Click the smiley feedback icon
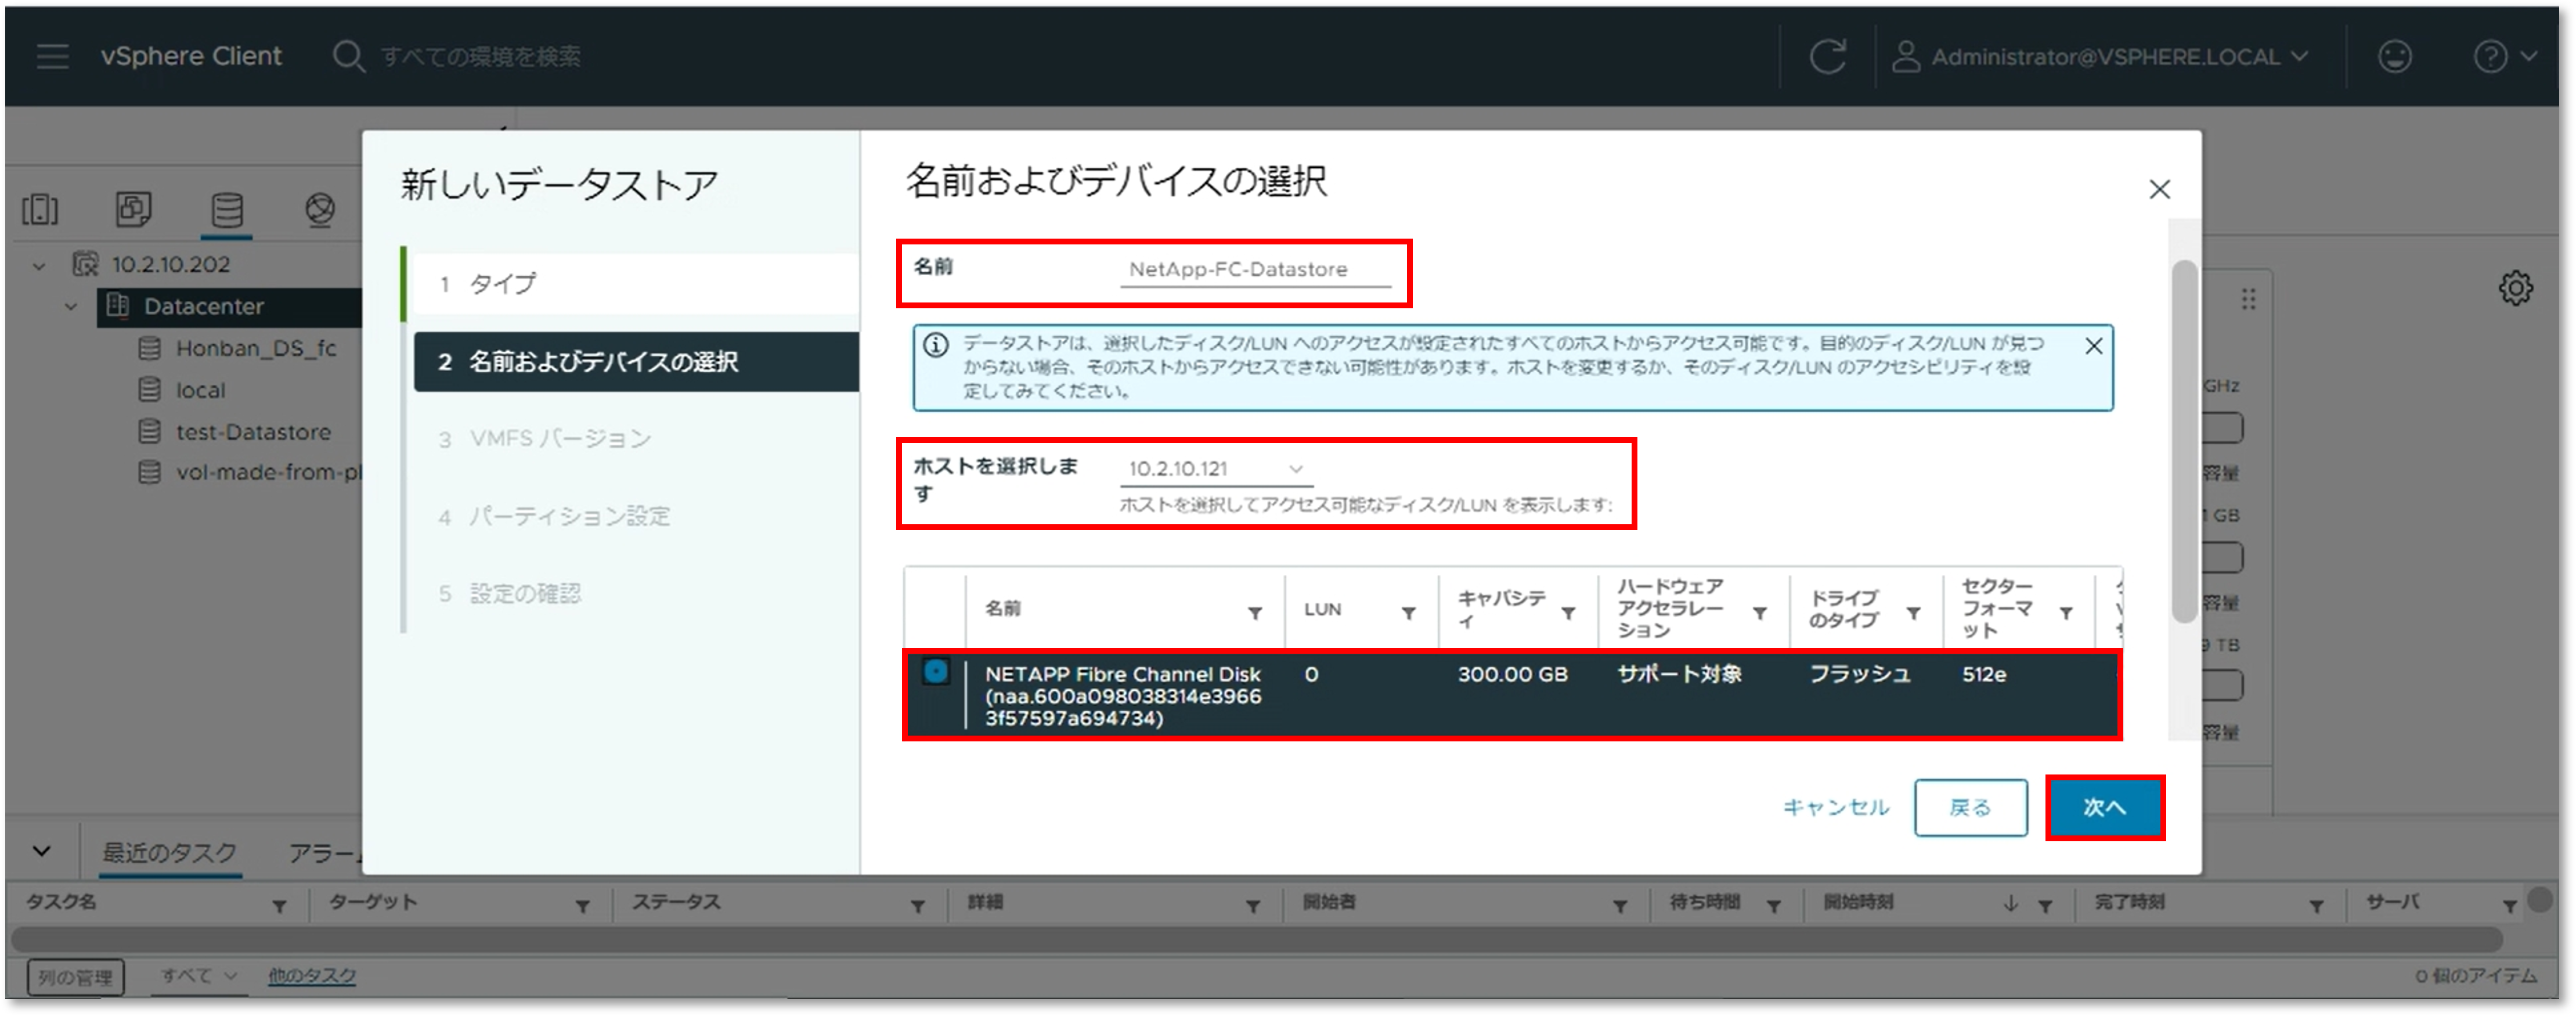Screen dimensions: 2576x1016 pos(2394,56)
